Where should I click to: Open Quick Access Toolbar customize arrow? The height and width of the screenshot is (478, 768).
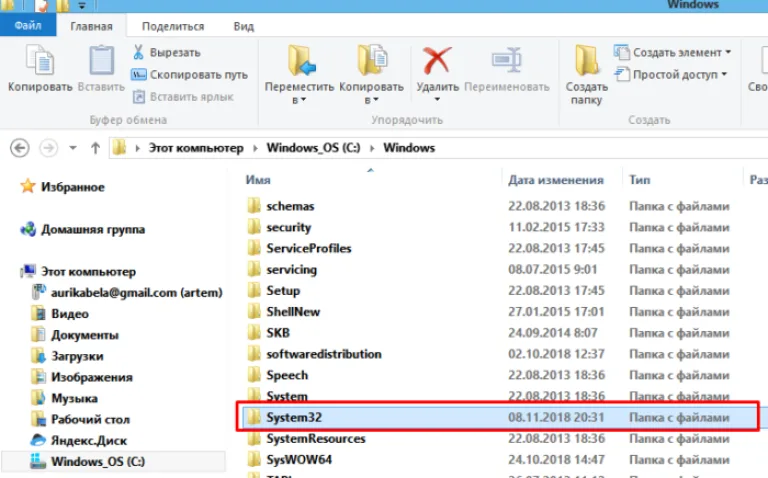click(x=82, y=6)
